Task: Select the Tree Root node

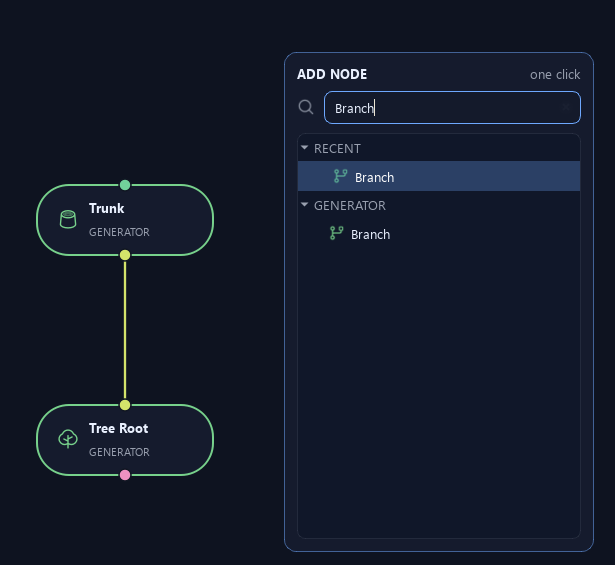Action: pyautogui.click(x=125, y=440)
